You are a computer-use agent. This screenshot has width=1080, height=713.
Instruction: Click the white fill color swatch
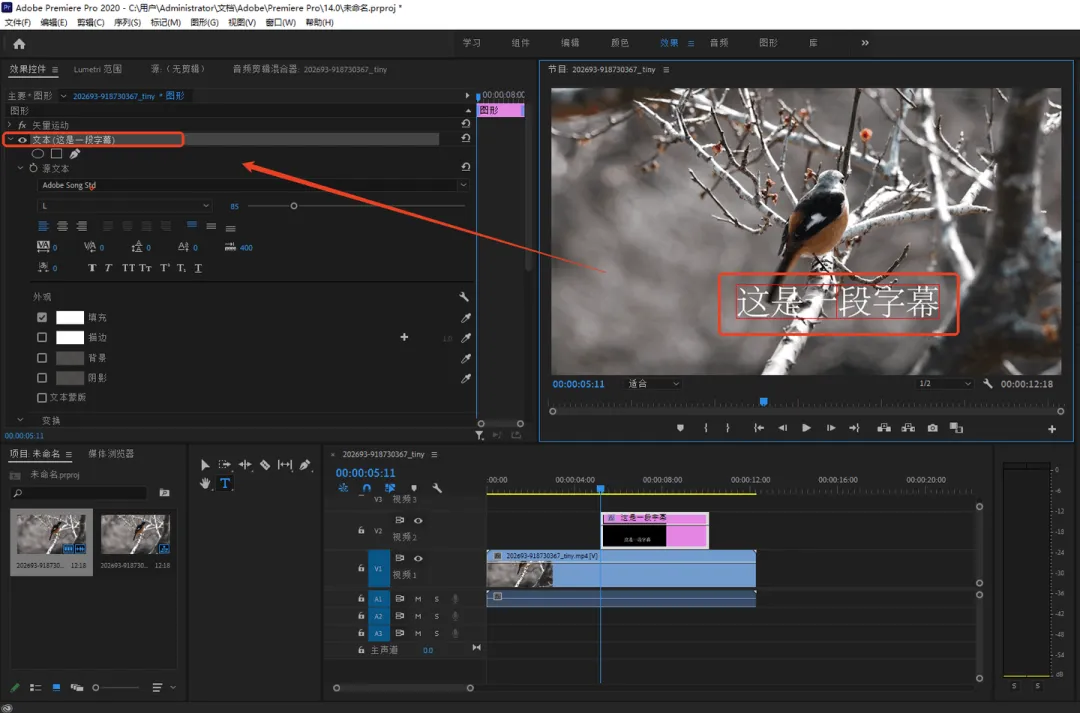point(70,318)
